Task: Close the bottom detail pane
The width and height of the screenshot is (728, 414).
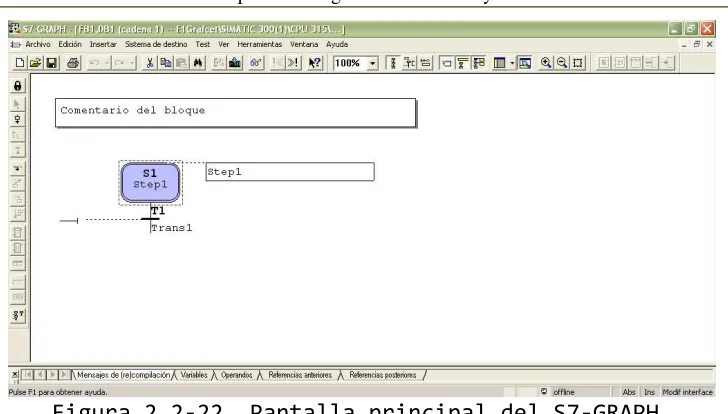Action: [15, 374]
